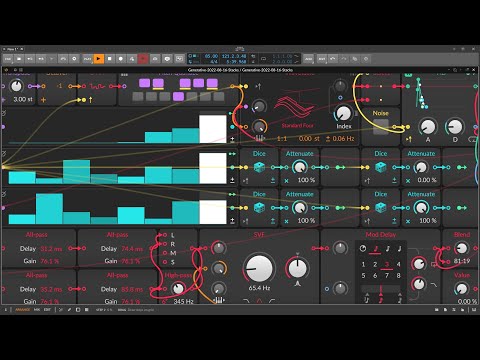
Task: Open the ADD menu in the toolbar
Action: coord(309,59)
